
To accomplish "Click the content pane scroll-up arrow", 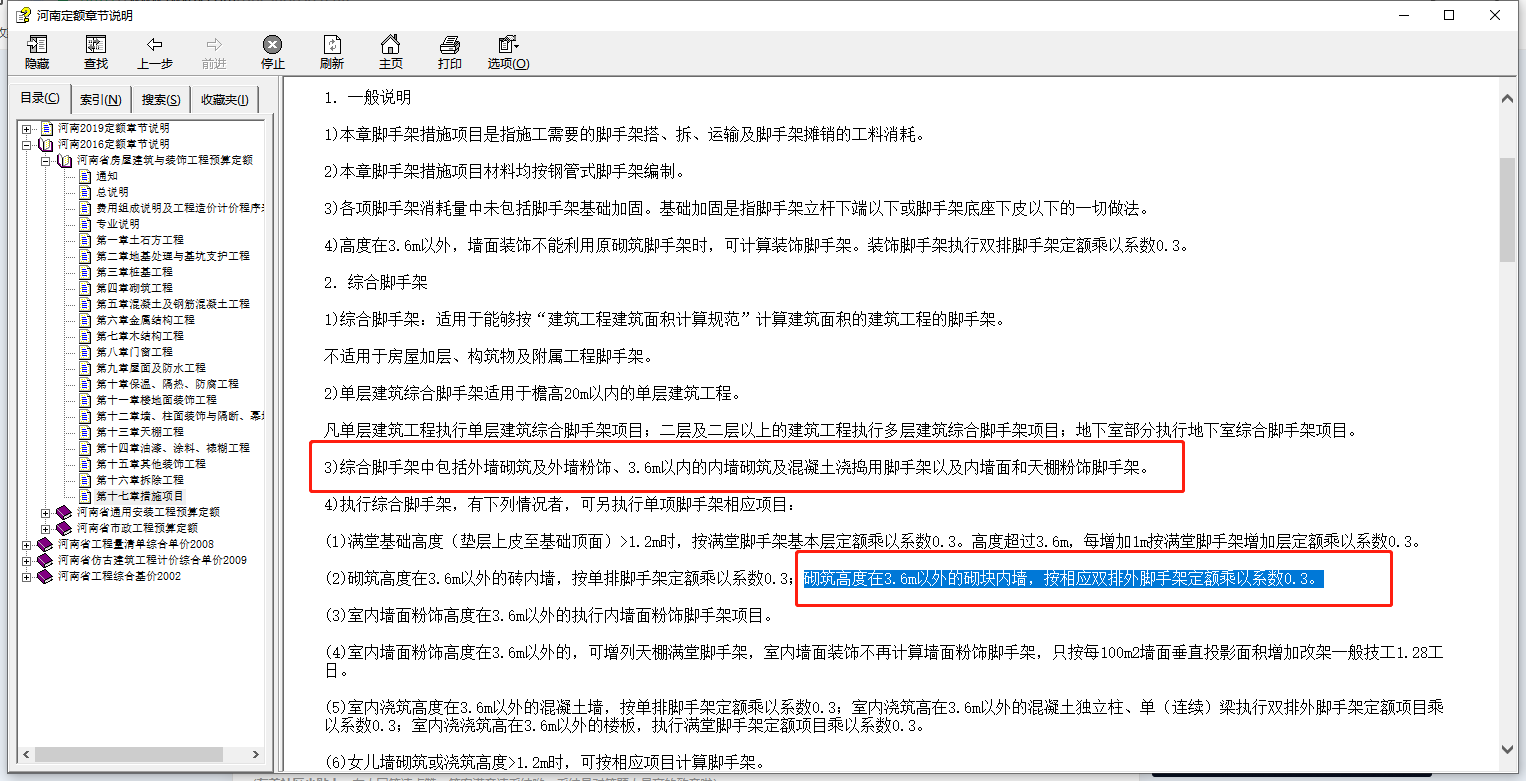I will [x=1507, y=96].
